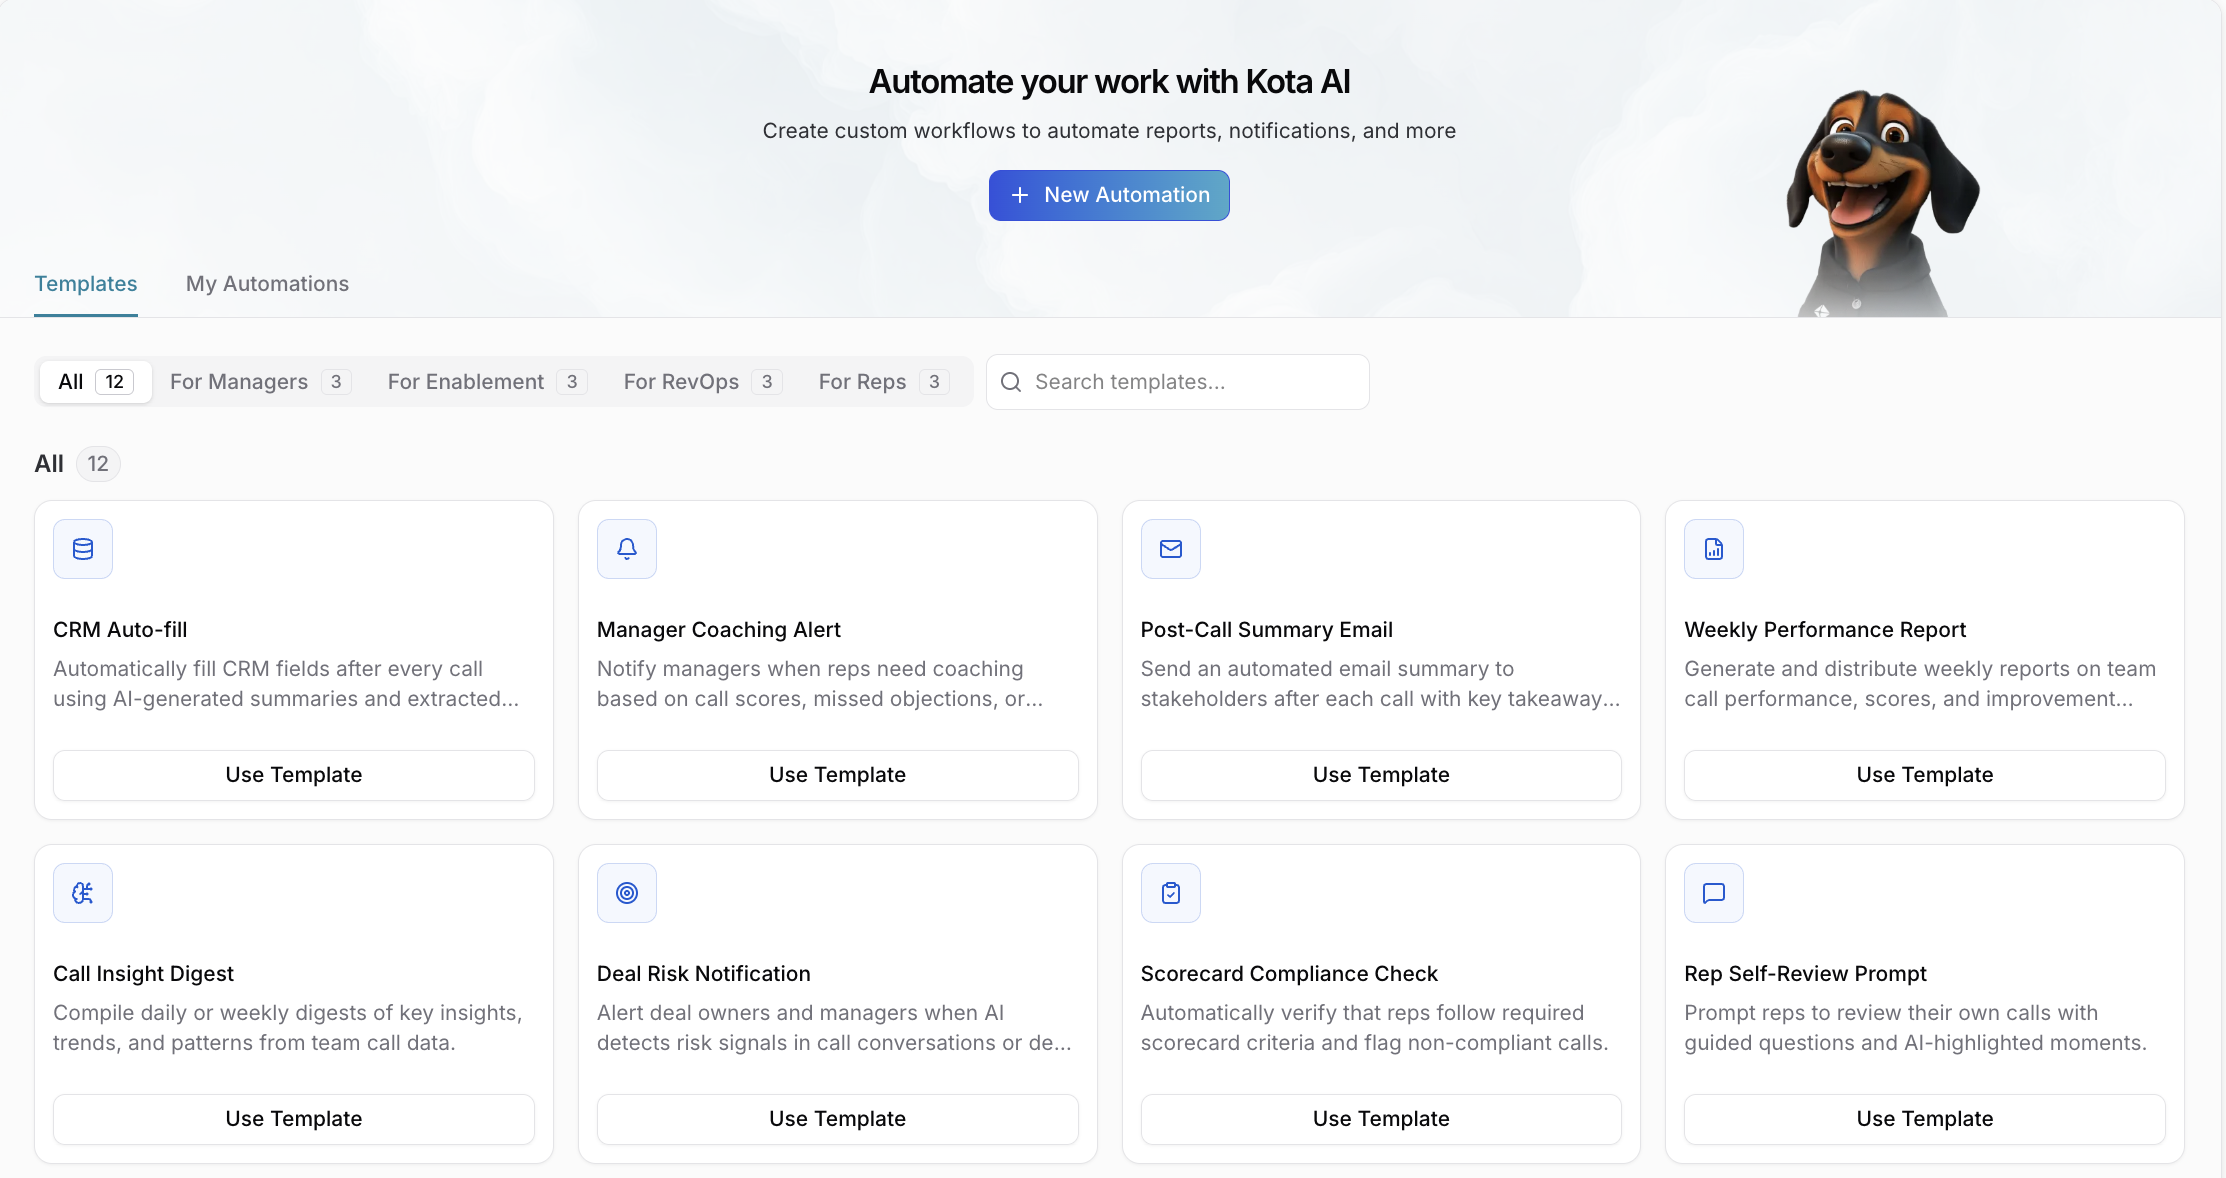
Task: Click the Post-Call Summary Email envelope icon
Action: pyautogui.click(x=1171, y=549)
